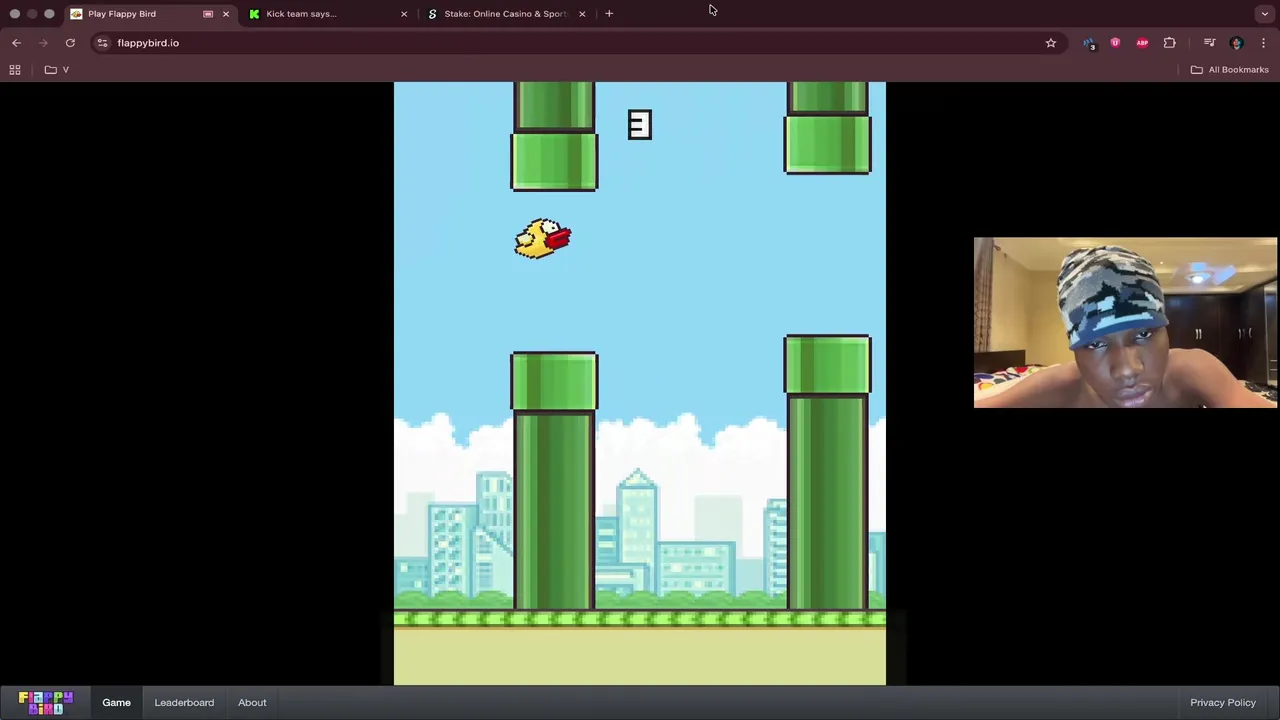Click the Flappy Bird logo in footer
The image size is (1280, 720).
pos(46,702)
